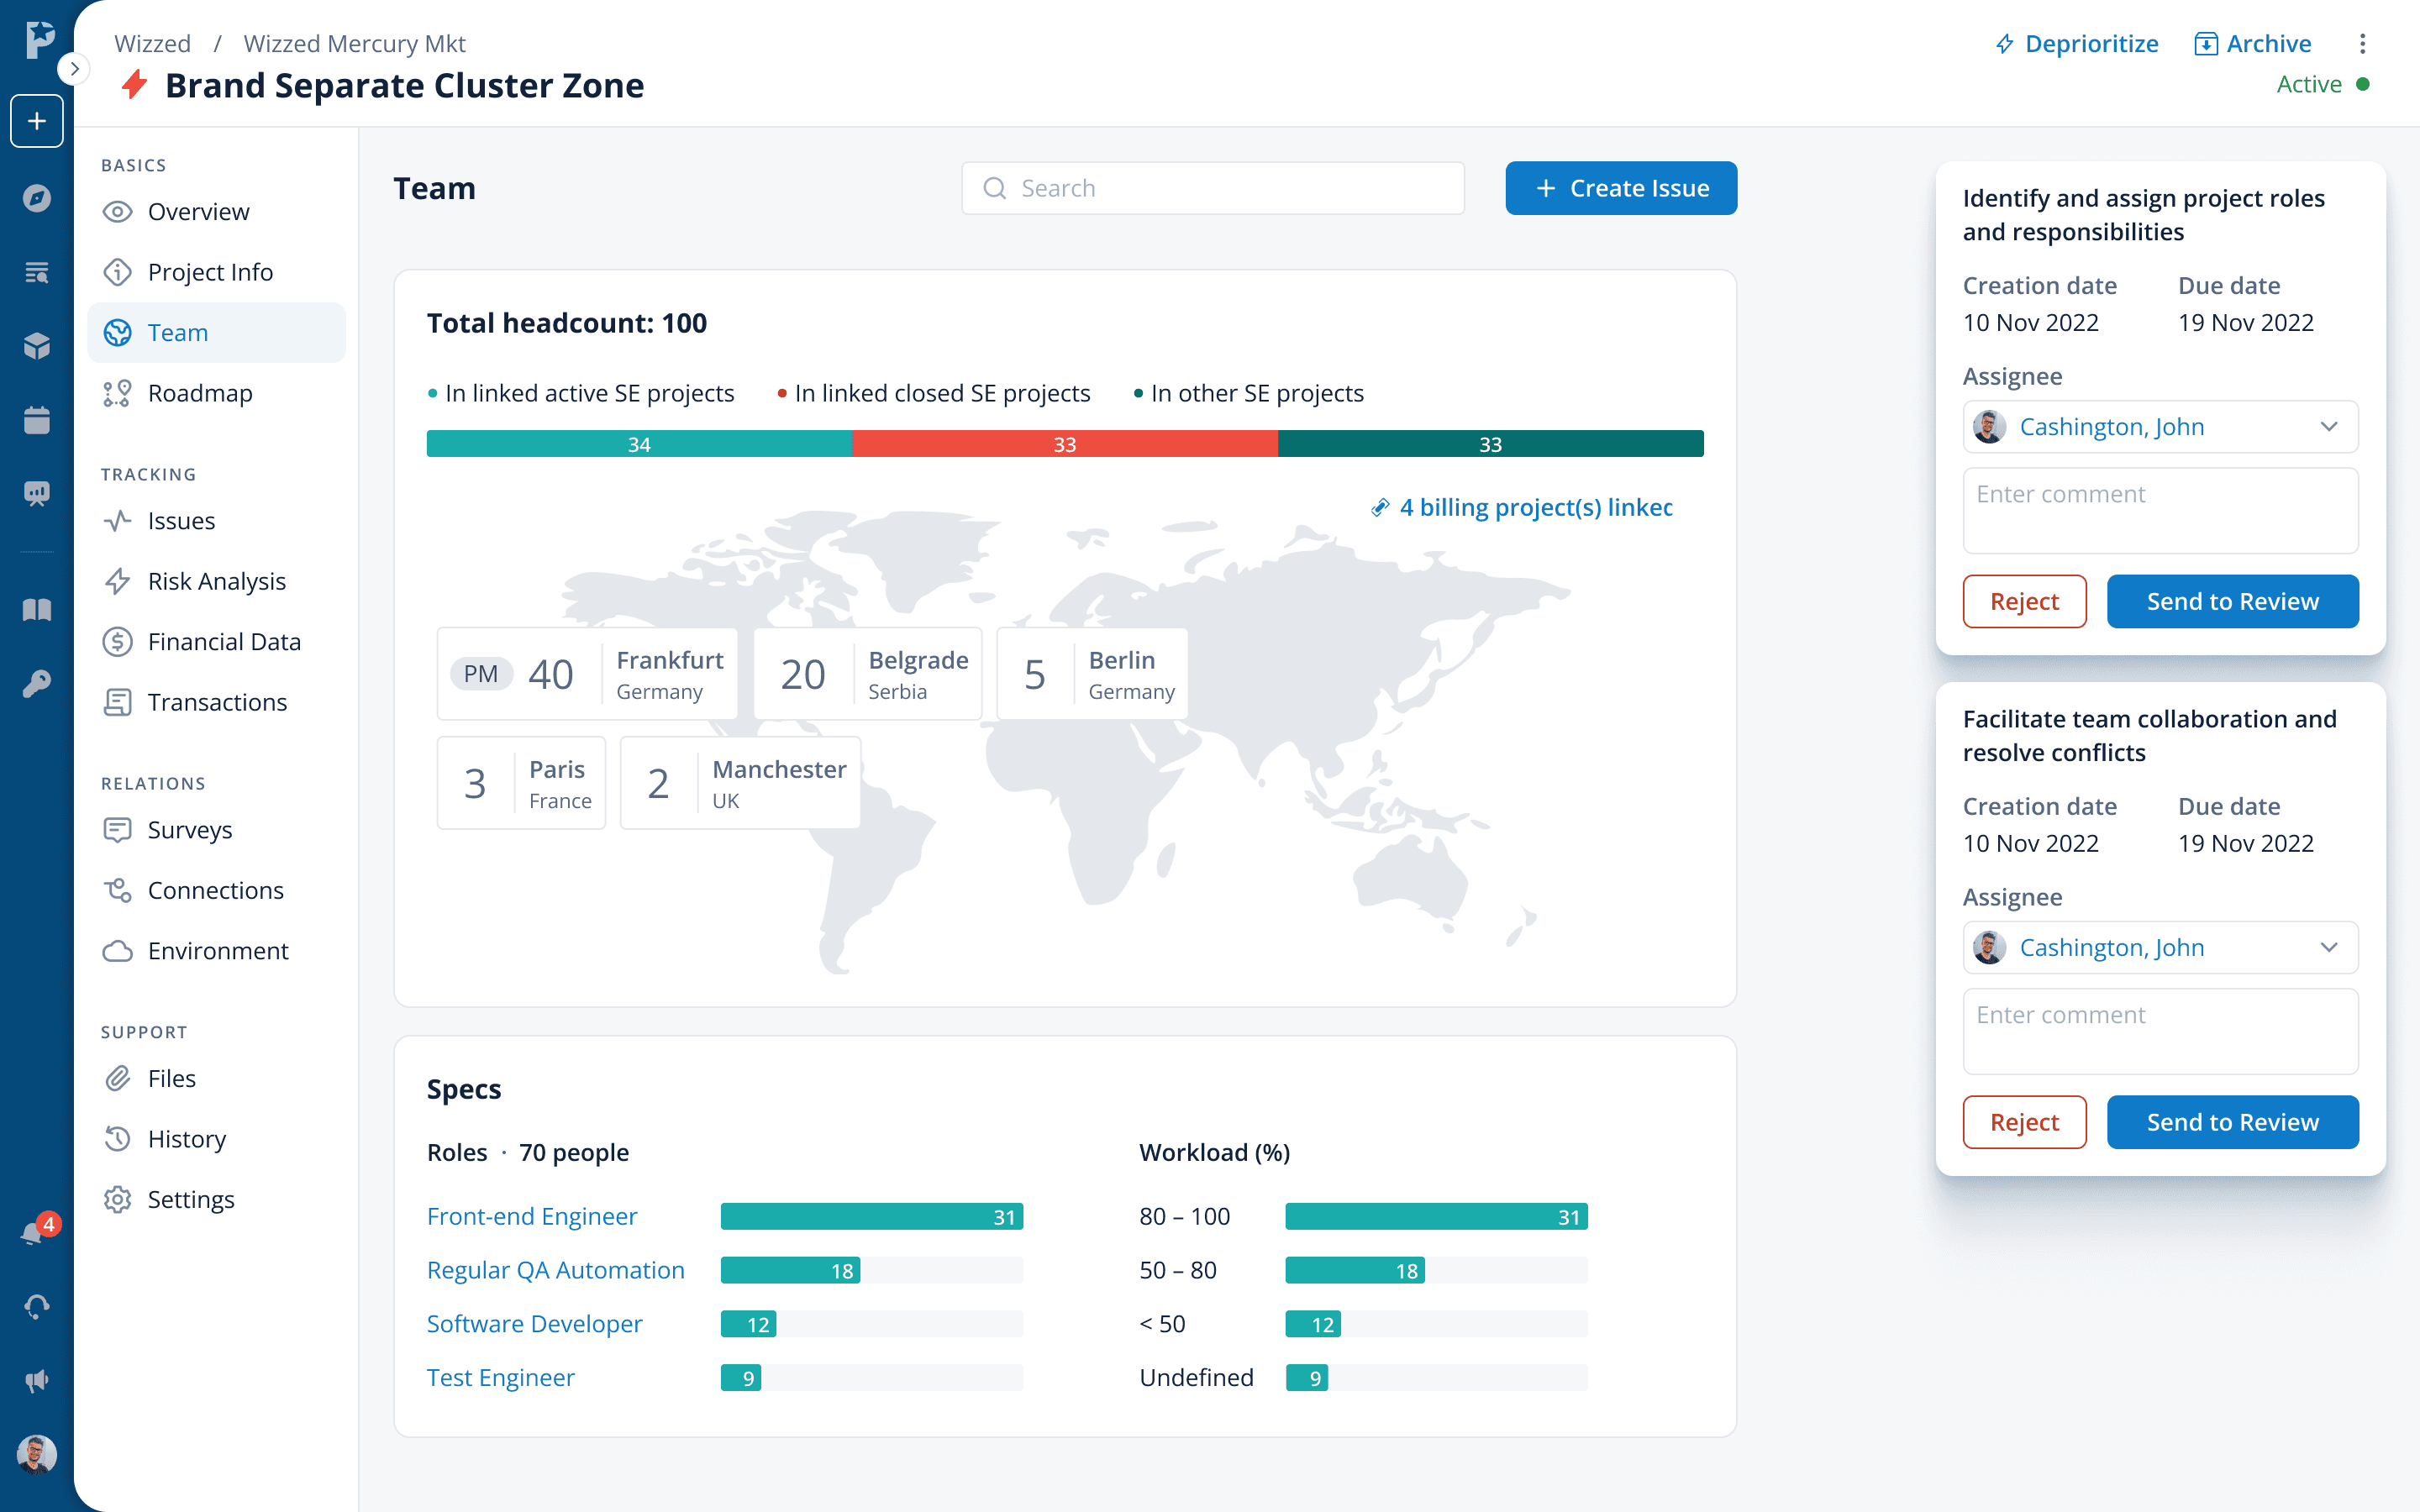The height and width of the screenshot is (1512, 2420).
Task: Open the compass explore icon in rail
Action: [x=37, y=197]
